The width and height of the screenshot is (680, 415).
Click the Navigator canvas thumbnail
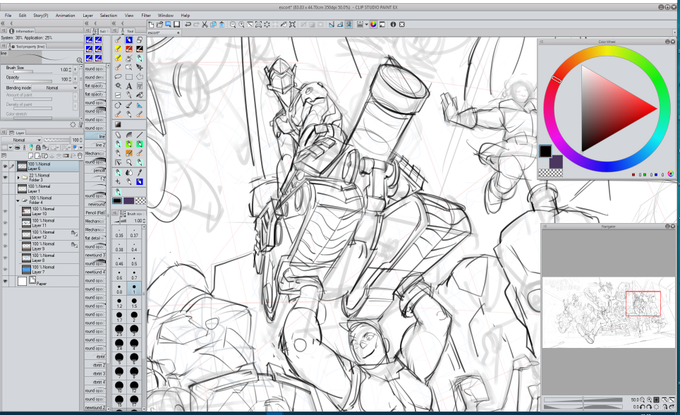click(608, 312)
